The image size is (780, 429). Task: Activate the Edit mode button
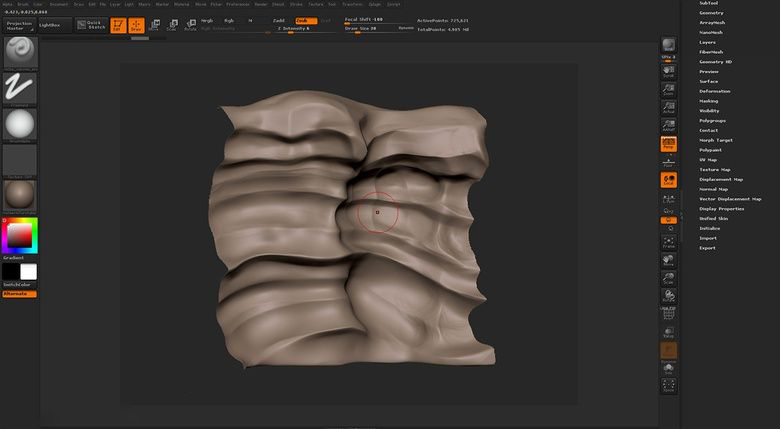pyautogui.click(x=117, y=24)
